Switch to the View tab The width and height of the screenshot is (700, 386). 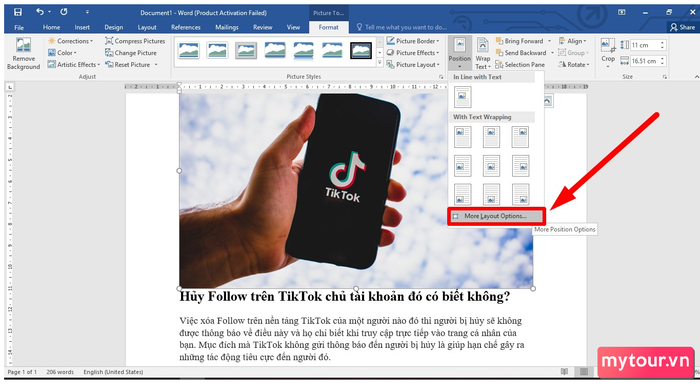[x=293, y=27]
